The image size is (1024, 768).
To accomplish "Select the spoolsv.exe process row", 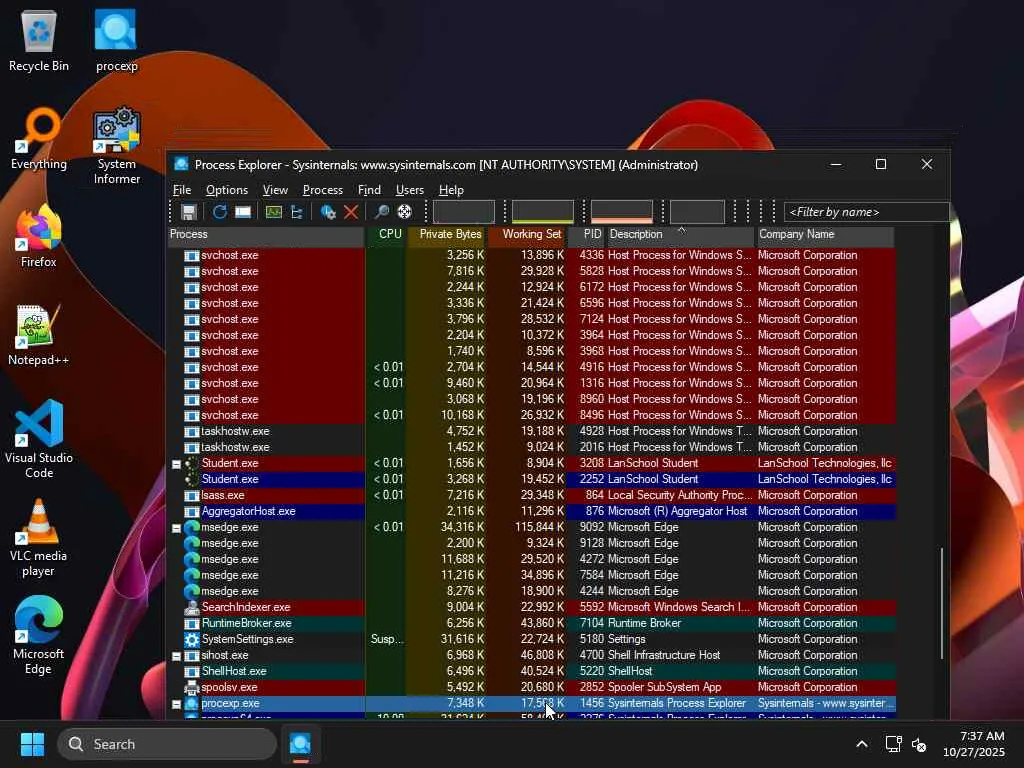I will [532, 687].
